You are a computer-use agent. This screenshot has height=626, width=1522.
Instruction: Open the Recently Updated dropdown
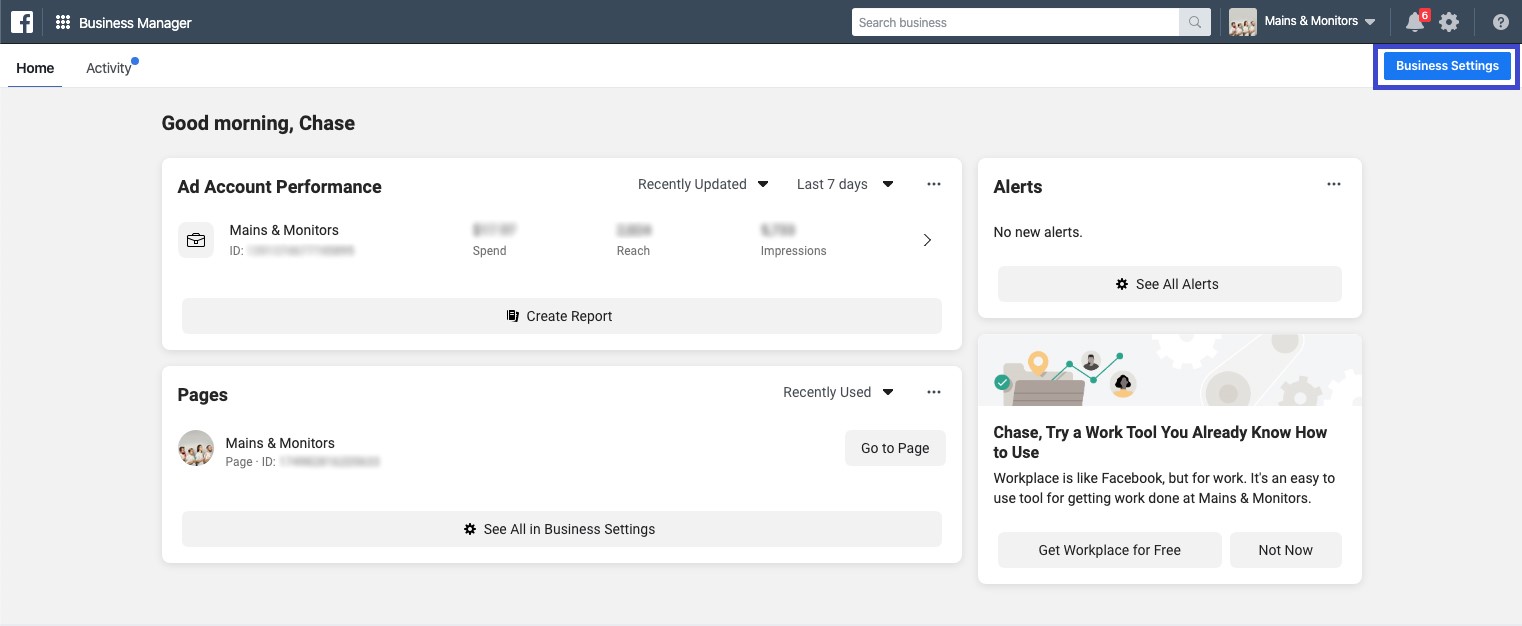(x=703, y=184)
